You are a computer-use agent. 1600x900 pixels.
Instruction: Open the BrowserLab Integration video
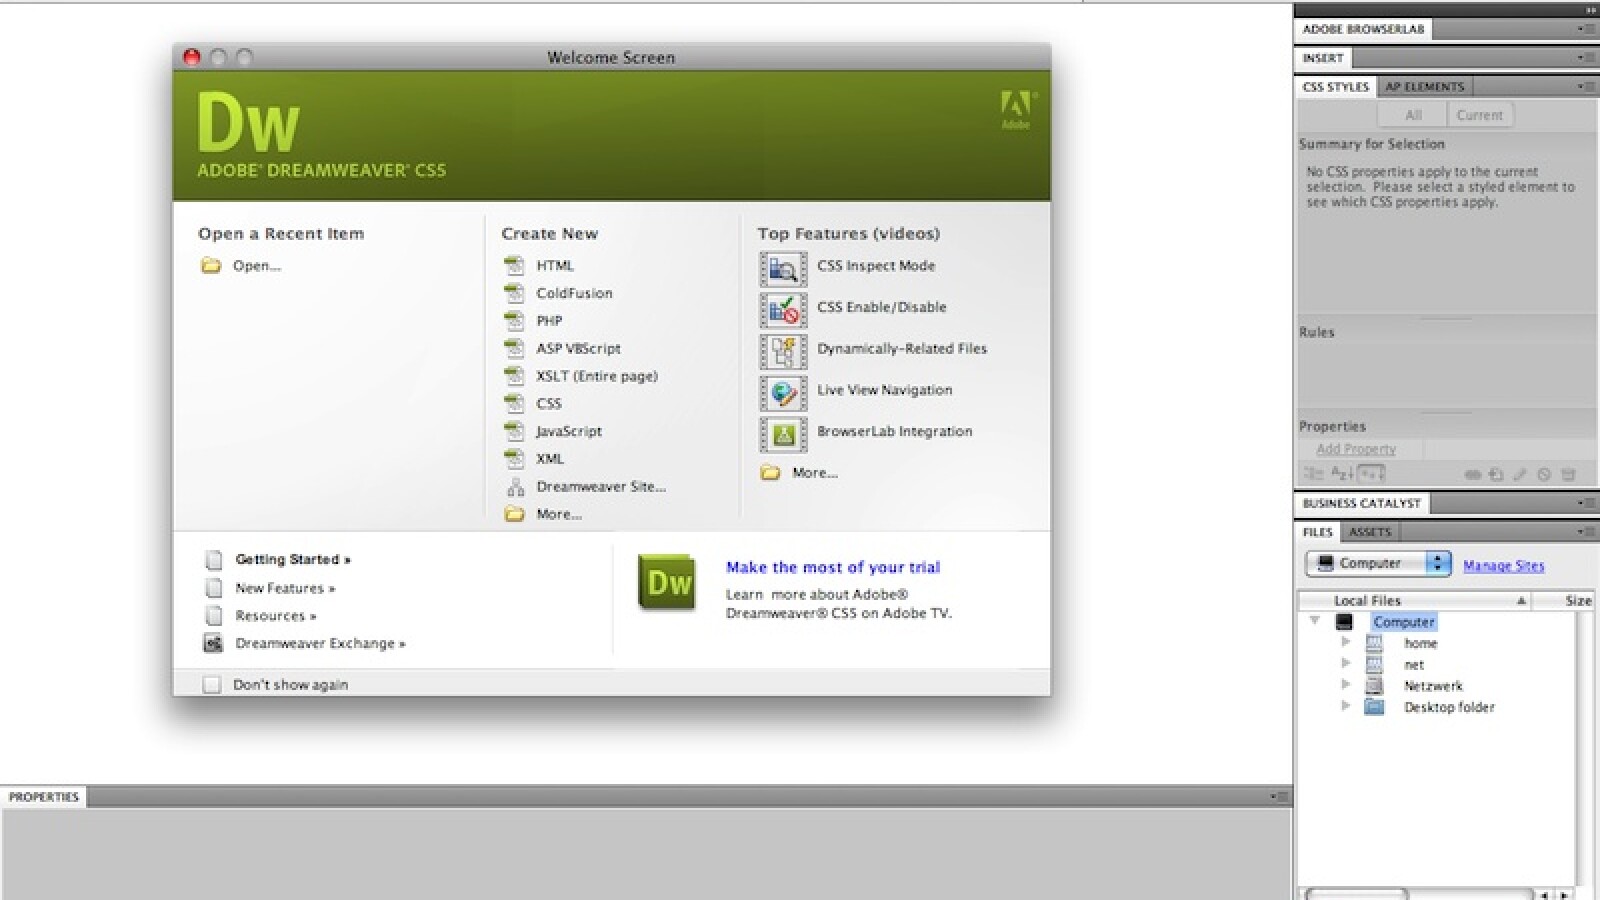(x=893, y=431)
